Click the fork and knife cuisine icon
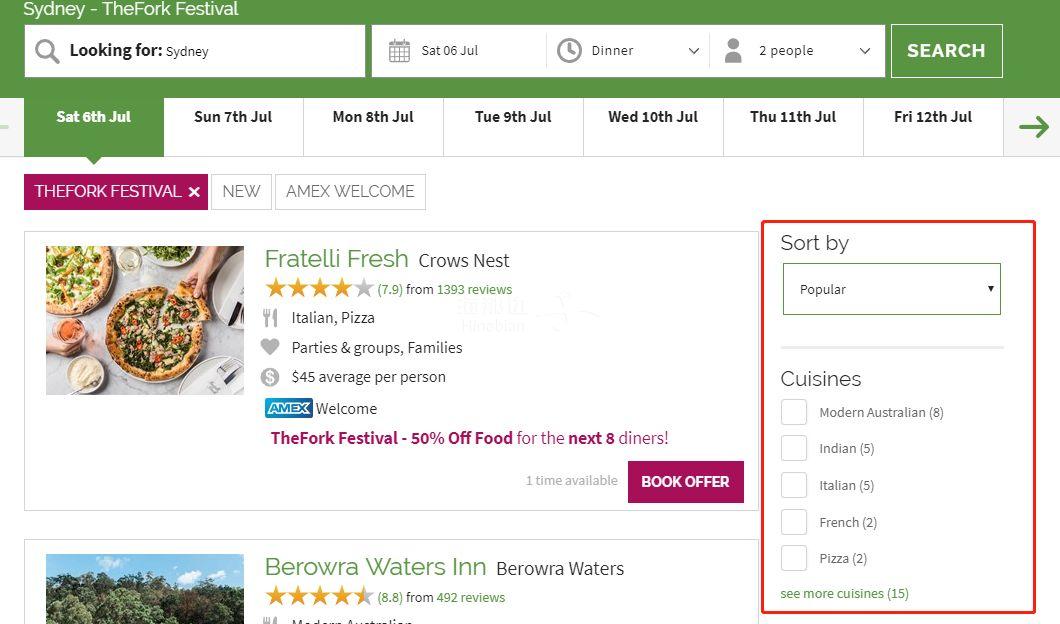1060x624 pixels. point(270,318)
